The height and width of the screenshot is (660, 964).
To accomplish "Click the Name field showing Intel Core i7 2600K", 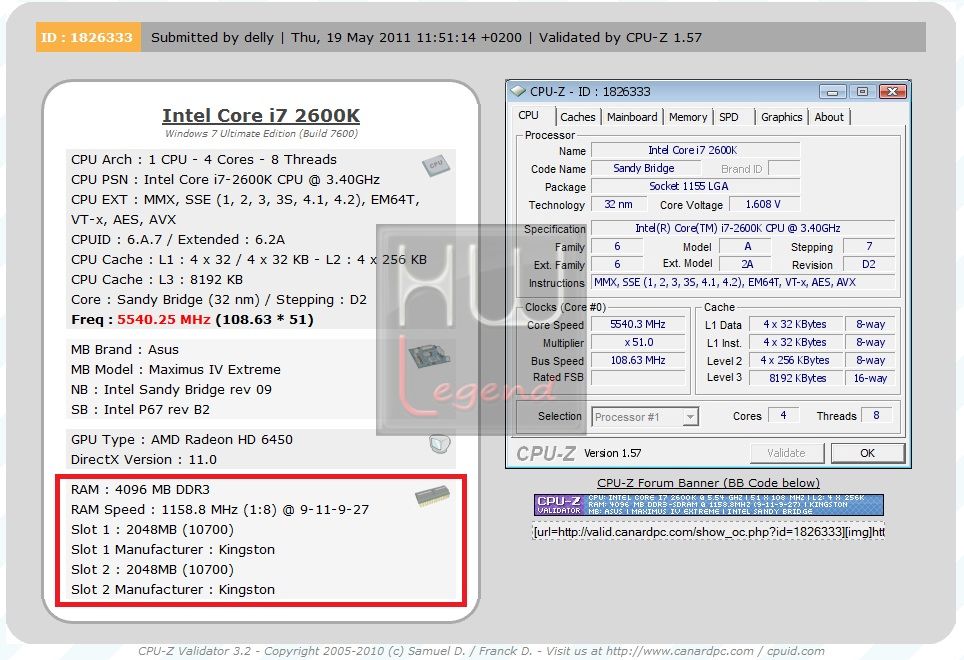I will (695, 150).
